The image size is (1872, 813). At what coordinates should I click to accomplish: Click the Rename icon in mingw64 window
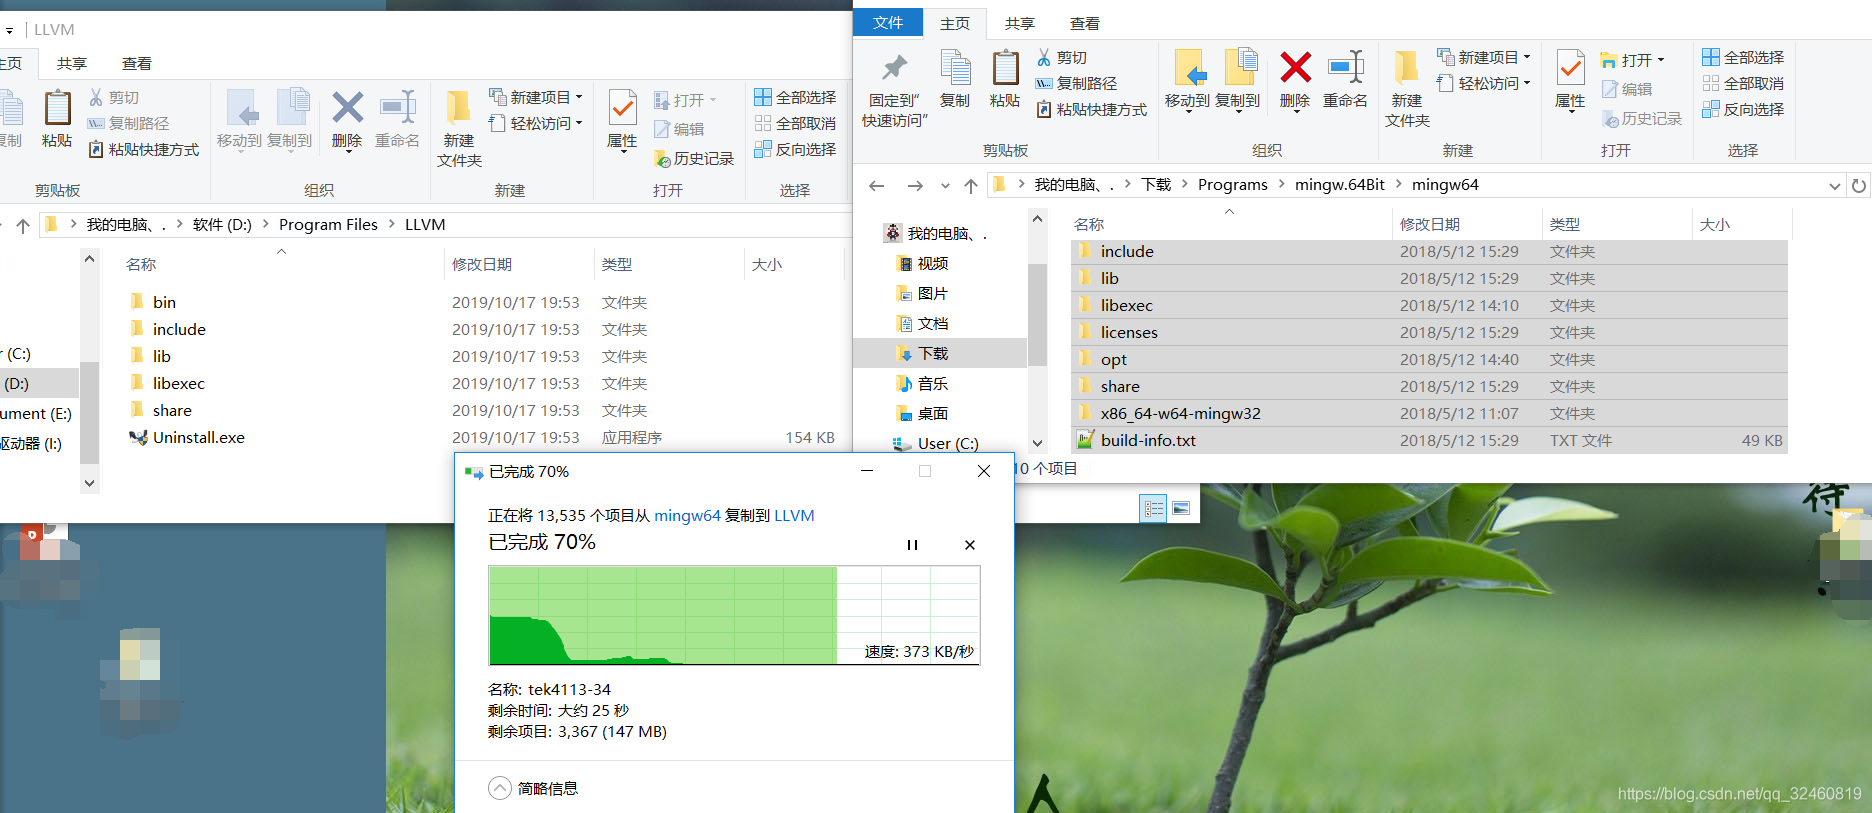(1346, 68)
